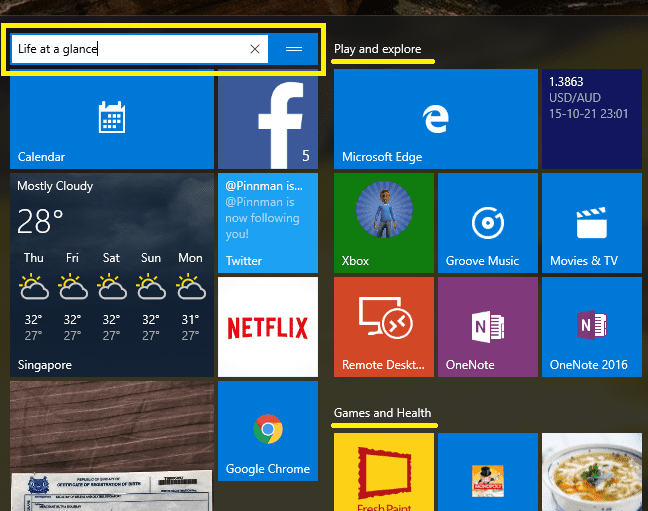Open the Singapore weather tile

[x=112, y=275]
